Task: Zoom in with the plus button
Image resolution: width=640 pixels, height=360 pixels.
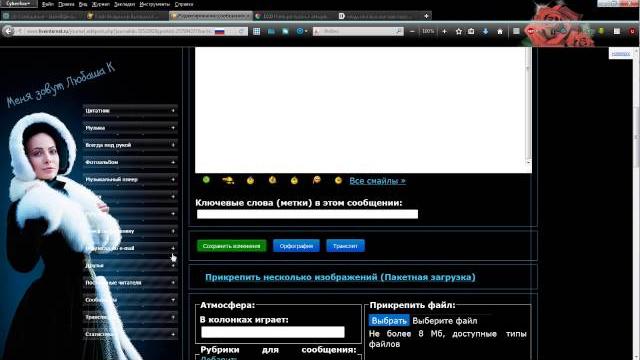Action: (x=444, y=31)
